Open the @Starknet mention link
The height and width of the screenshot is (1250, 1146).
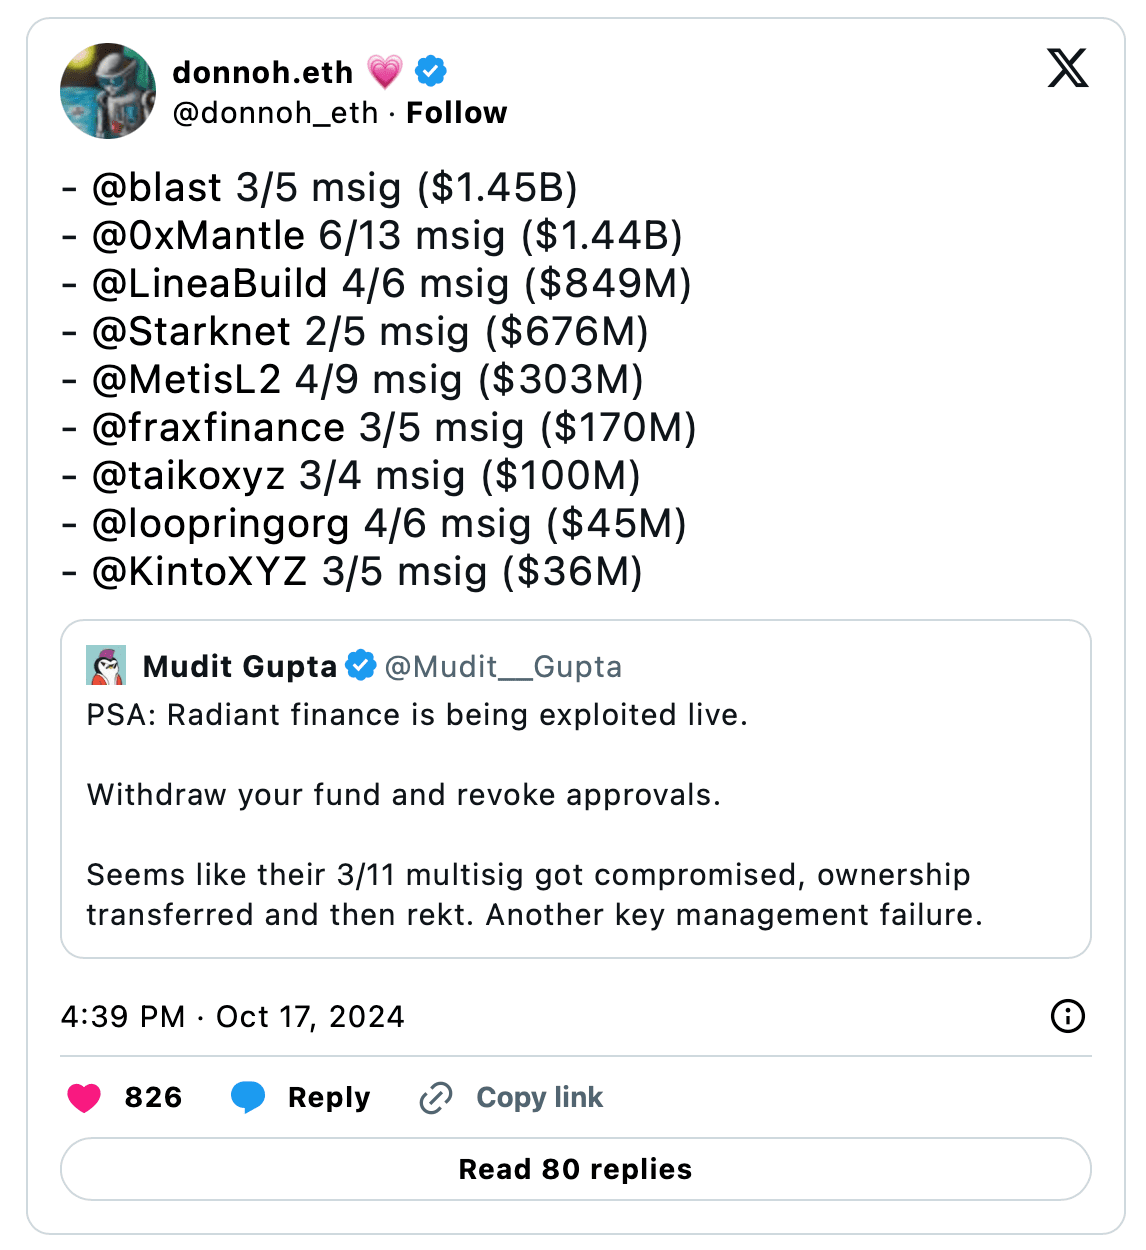pyautogui.click(x=191, y=332)
